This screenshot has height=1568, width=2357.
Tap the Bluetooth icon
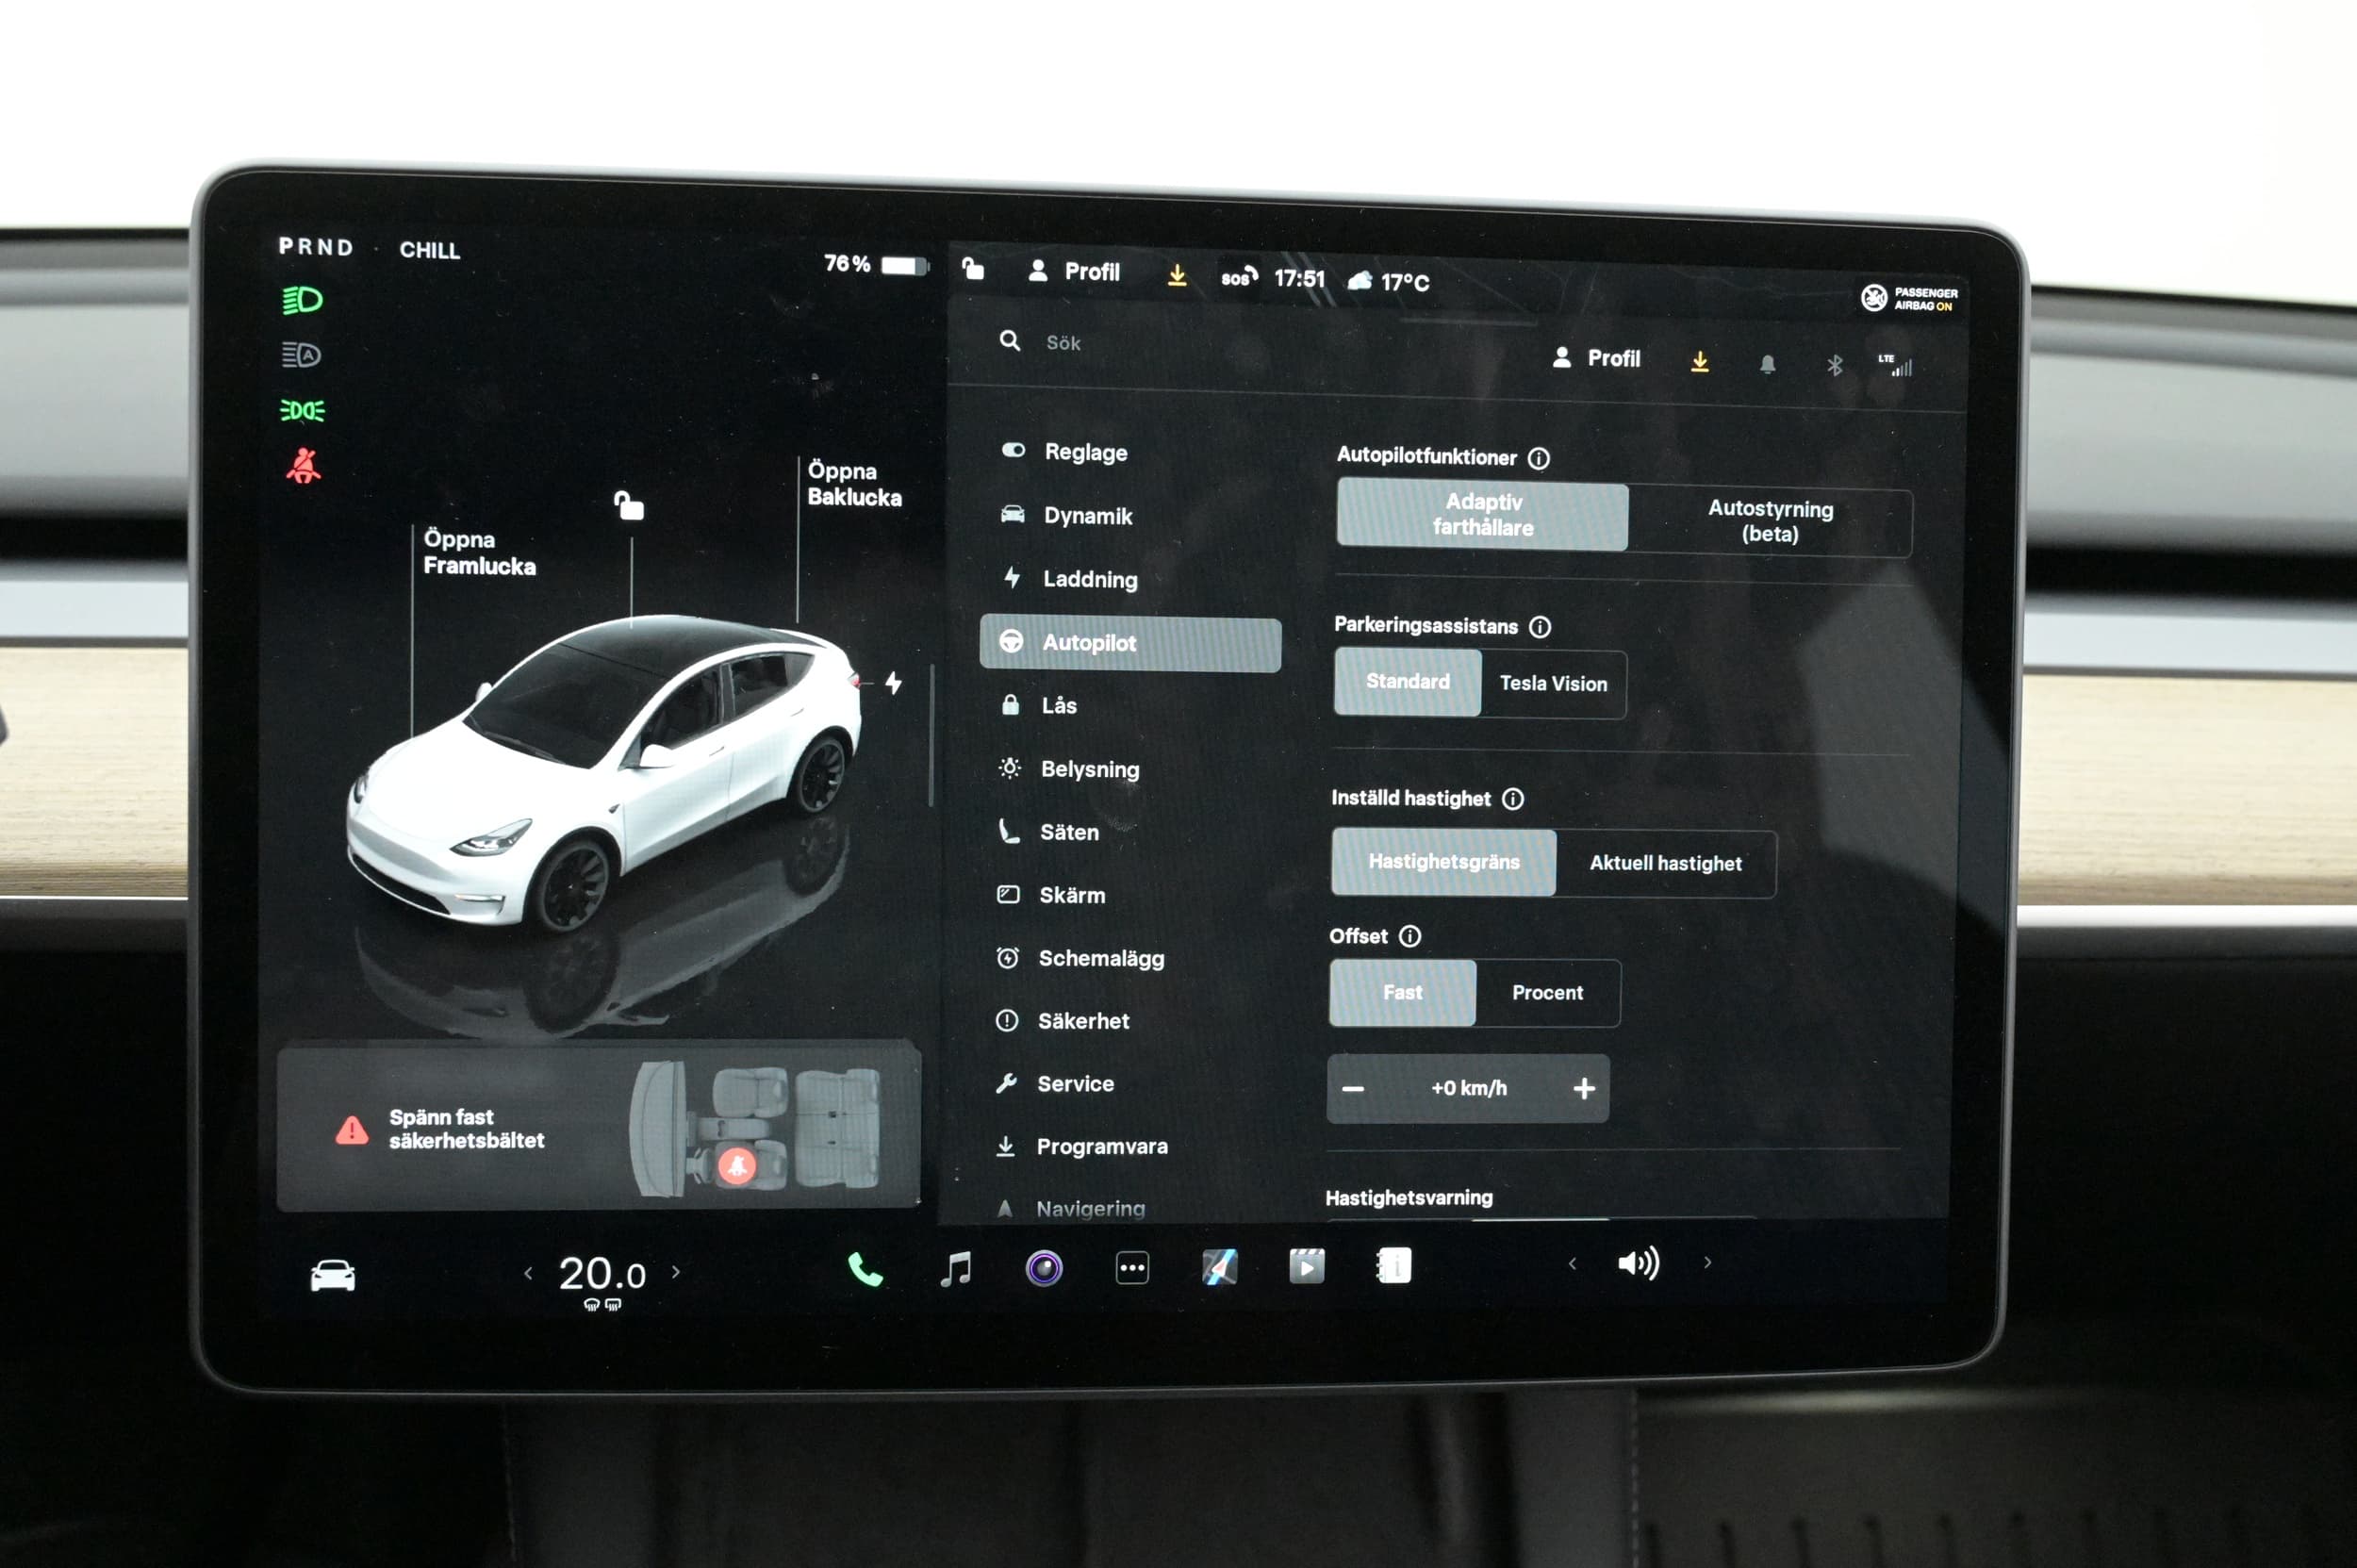(x=1834, y=365)
